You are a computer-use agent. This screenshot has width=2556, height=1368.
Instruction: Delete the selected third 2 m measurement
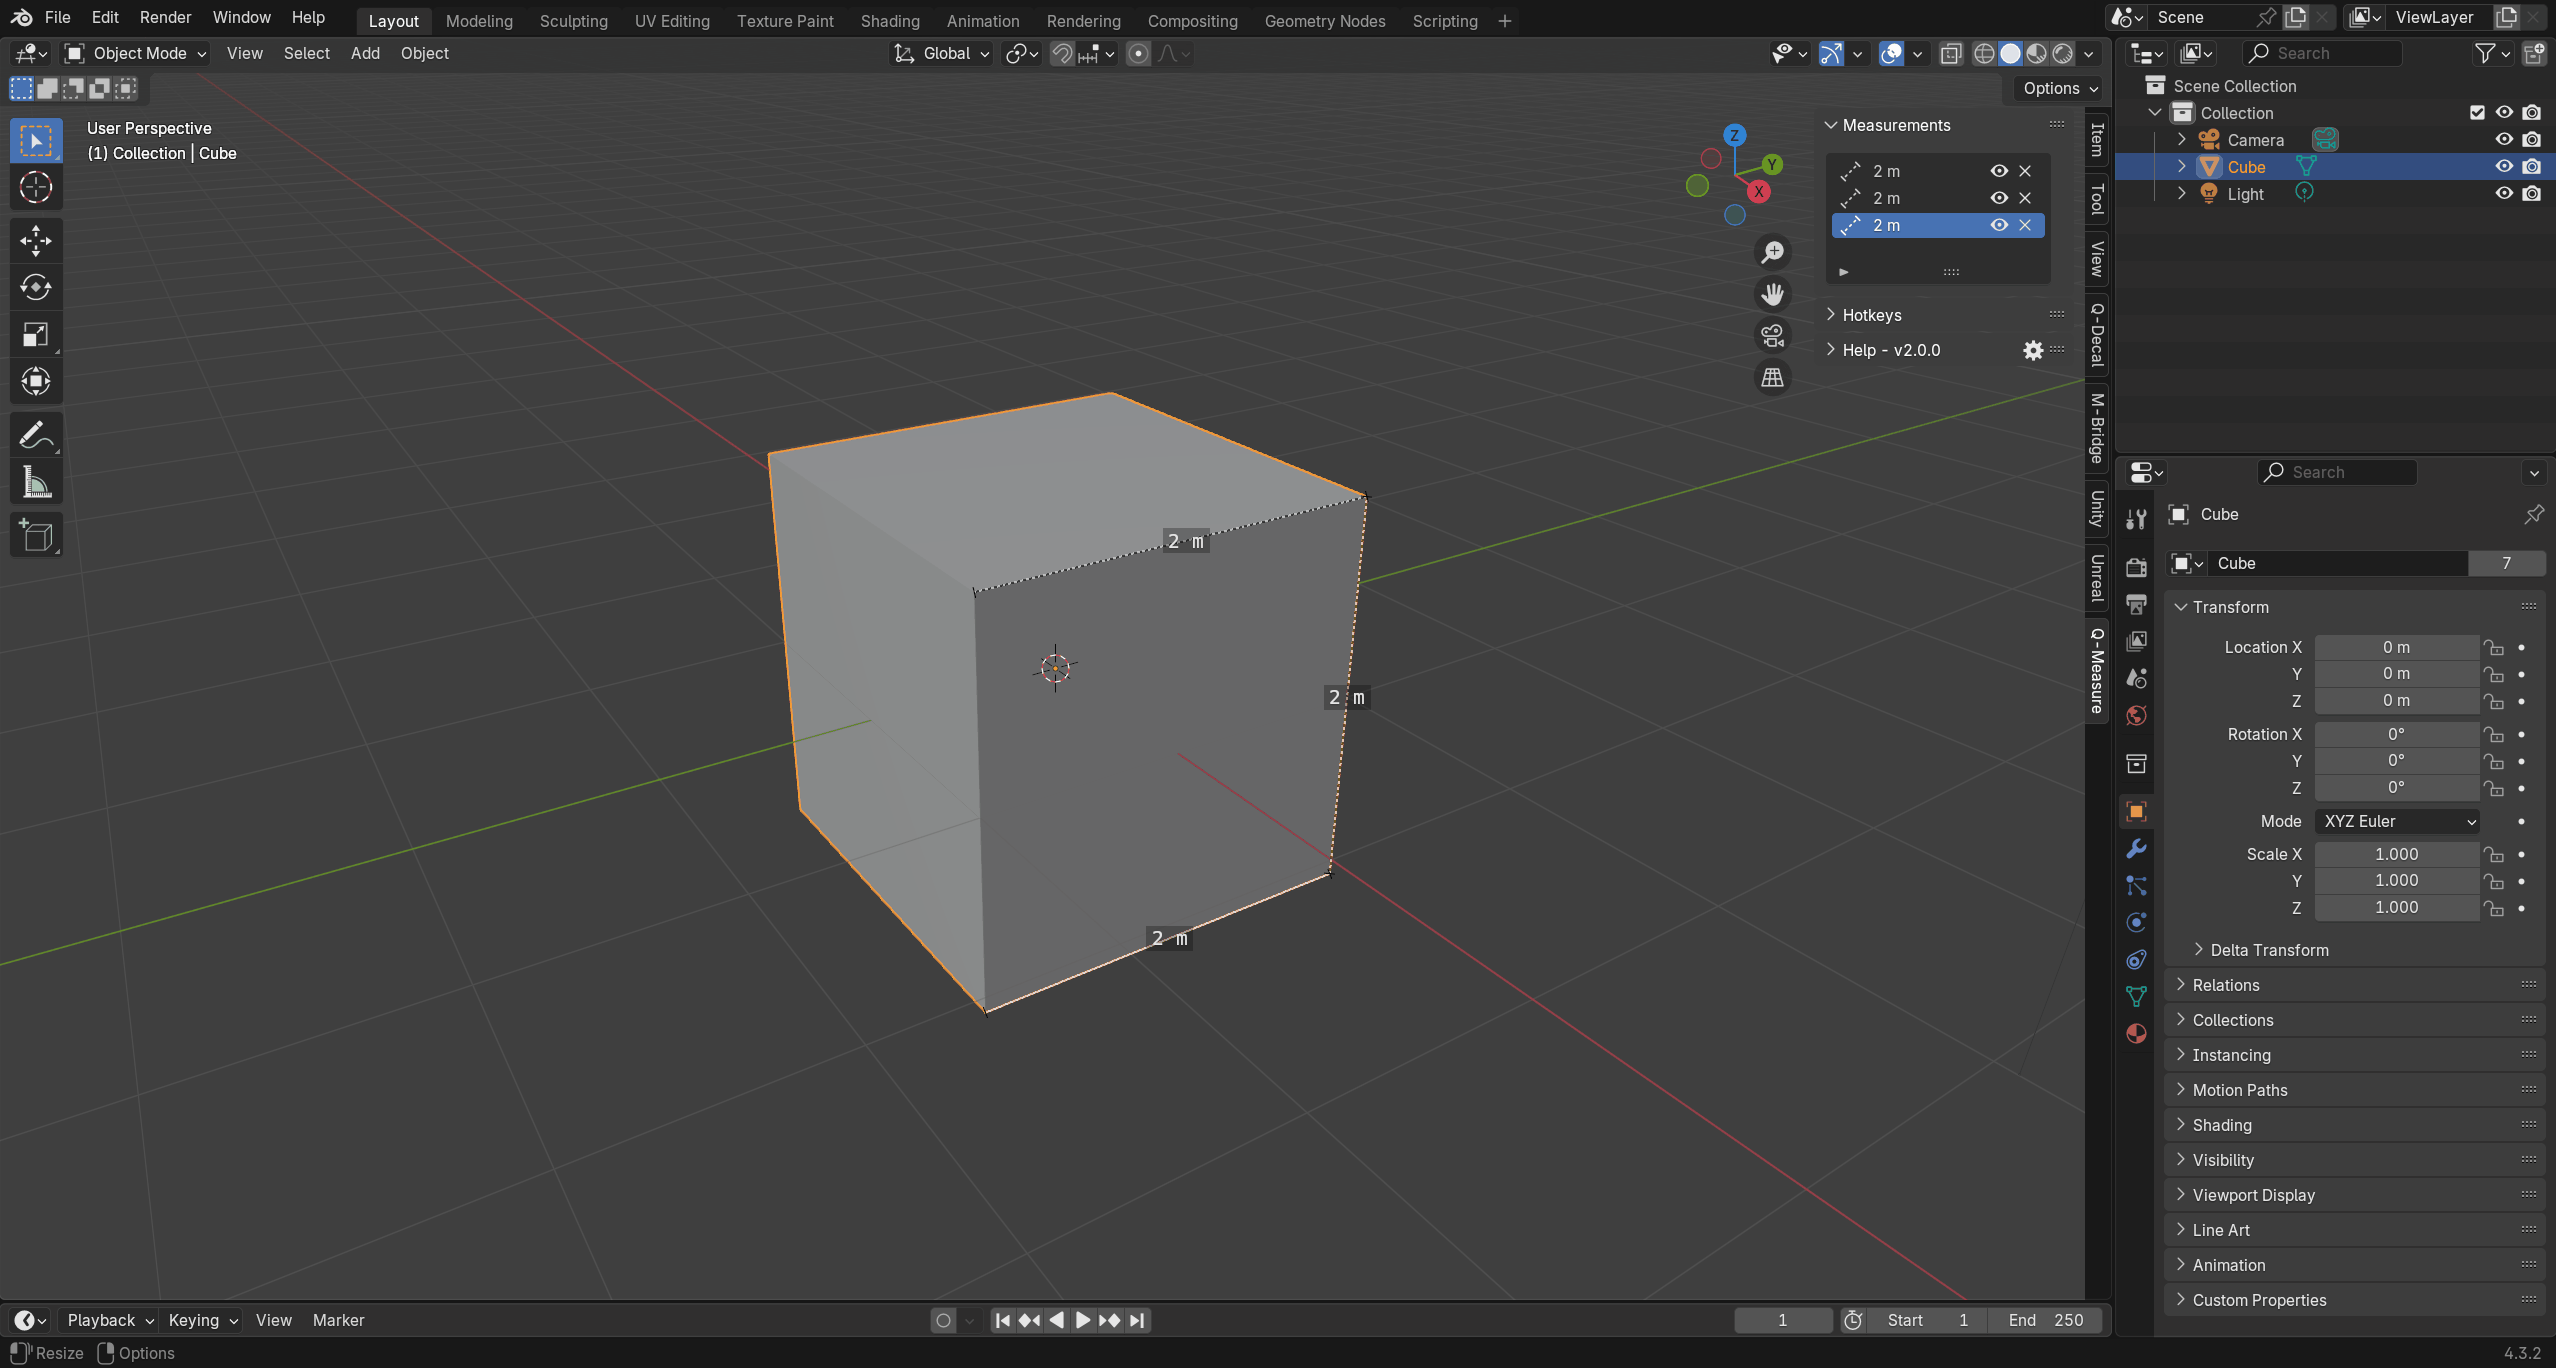pyautogui.click(x=2025, y=225)
